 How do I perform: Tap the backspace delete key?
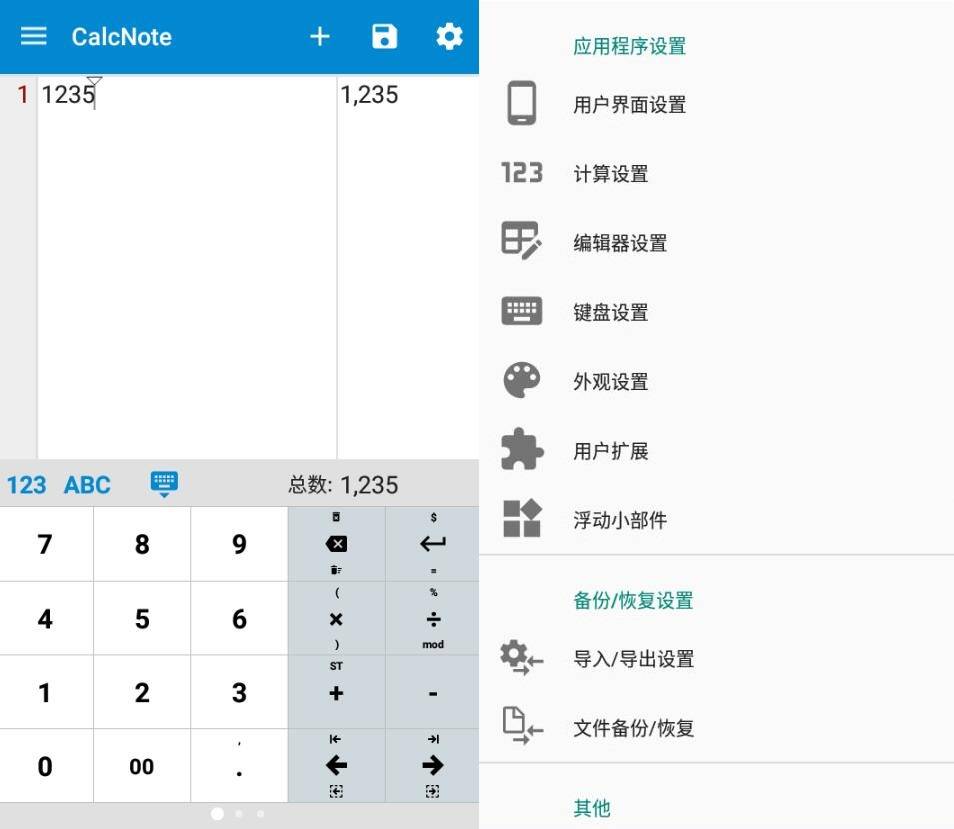click(x=336, y=544)
